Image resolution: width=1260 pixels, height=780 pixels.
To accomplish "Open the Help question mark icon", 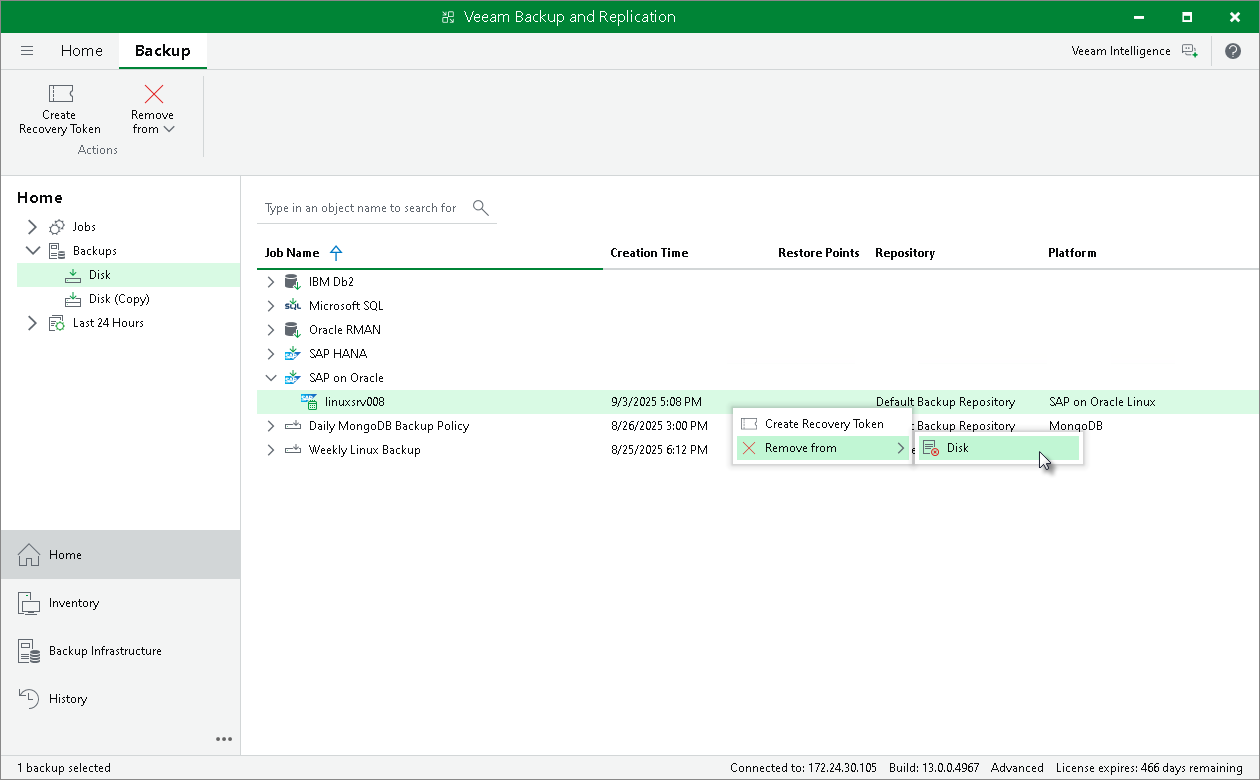I will point(1233,51).
